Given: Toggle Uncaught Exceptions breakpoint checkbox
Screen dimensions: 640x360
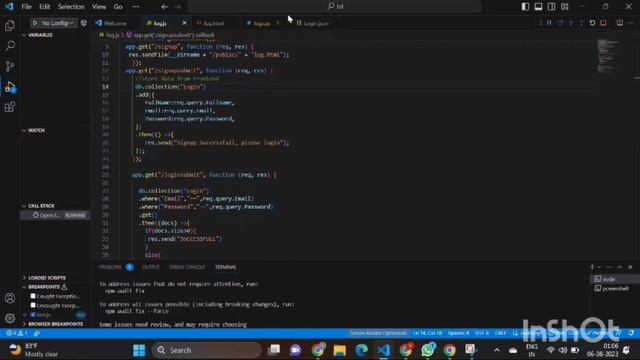Looking at the screenshot, I should (x=33, y=305).
